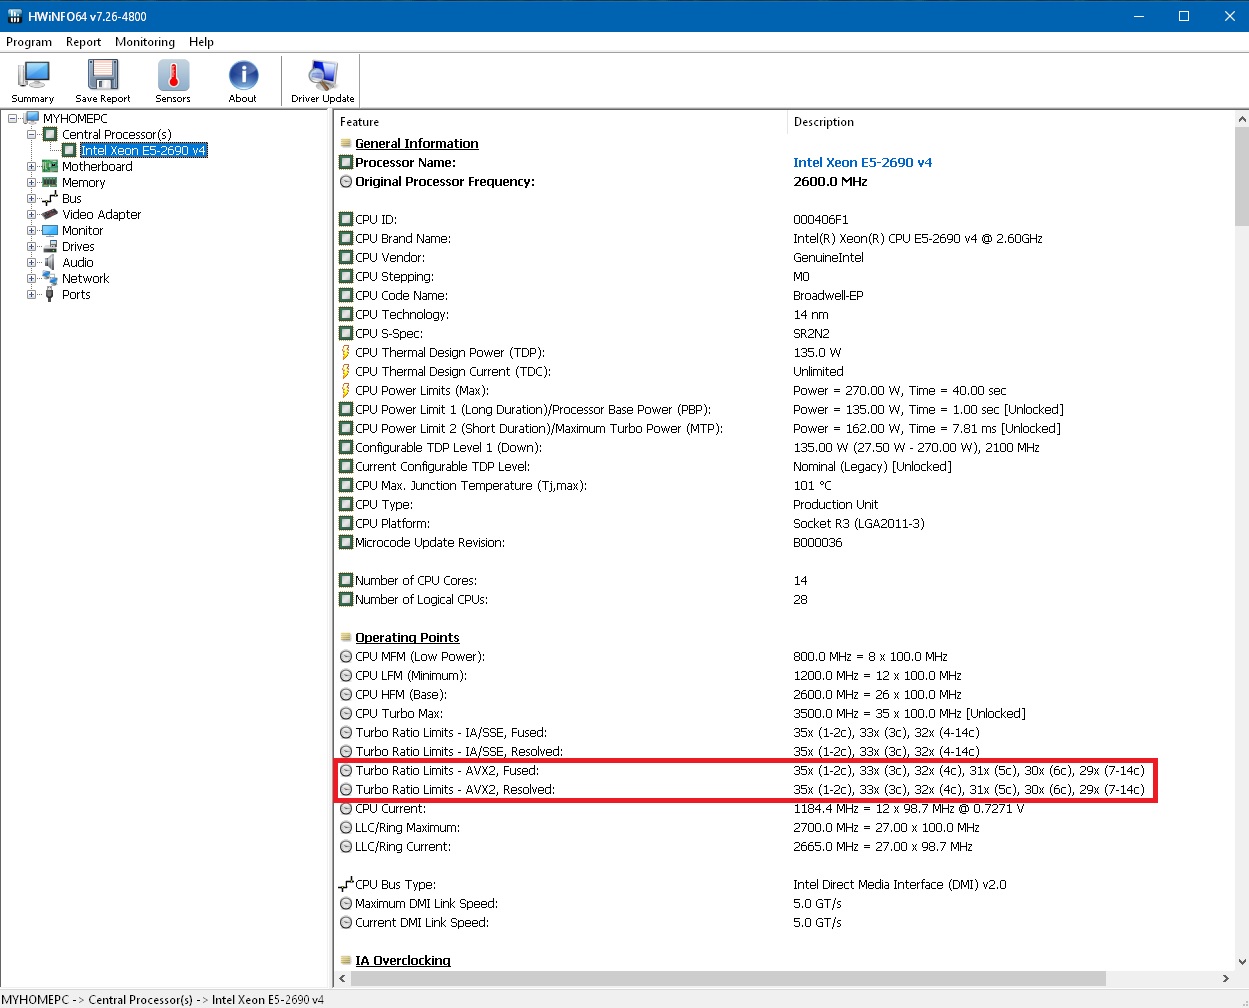Click the HWiNFO64 title bar app icon
The width and height of the screenshot is (1249, 1008).
(x=14, y=17)
